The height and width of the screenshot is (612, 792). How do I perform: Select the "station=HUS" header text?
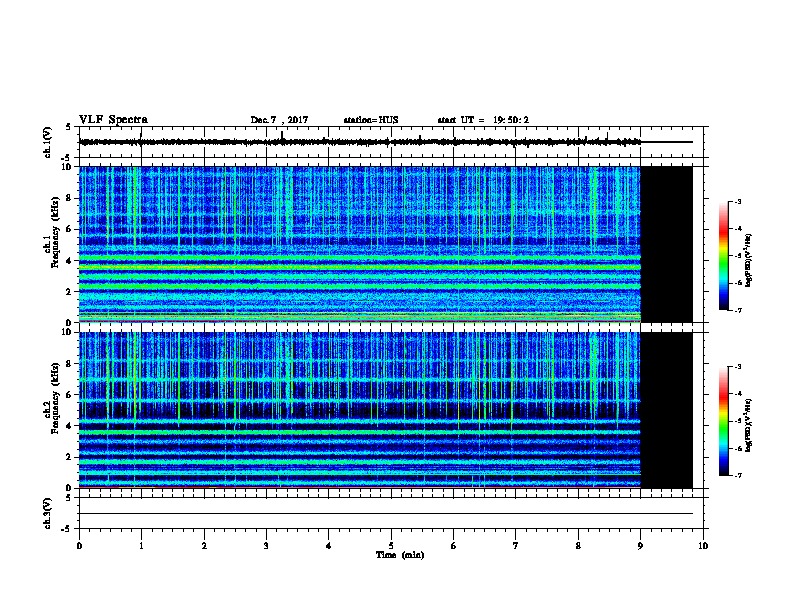371,120
